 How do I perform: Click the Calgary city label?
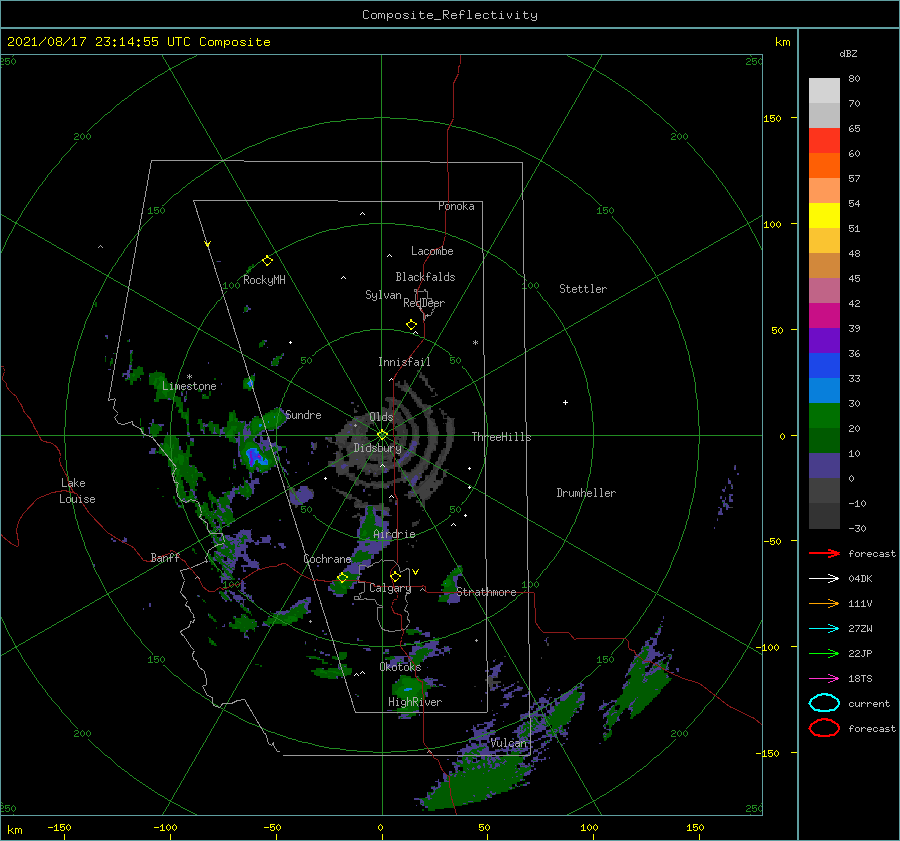pyautogui.click(x=390, y=588)
